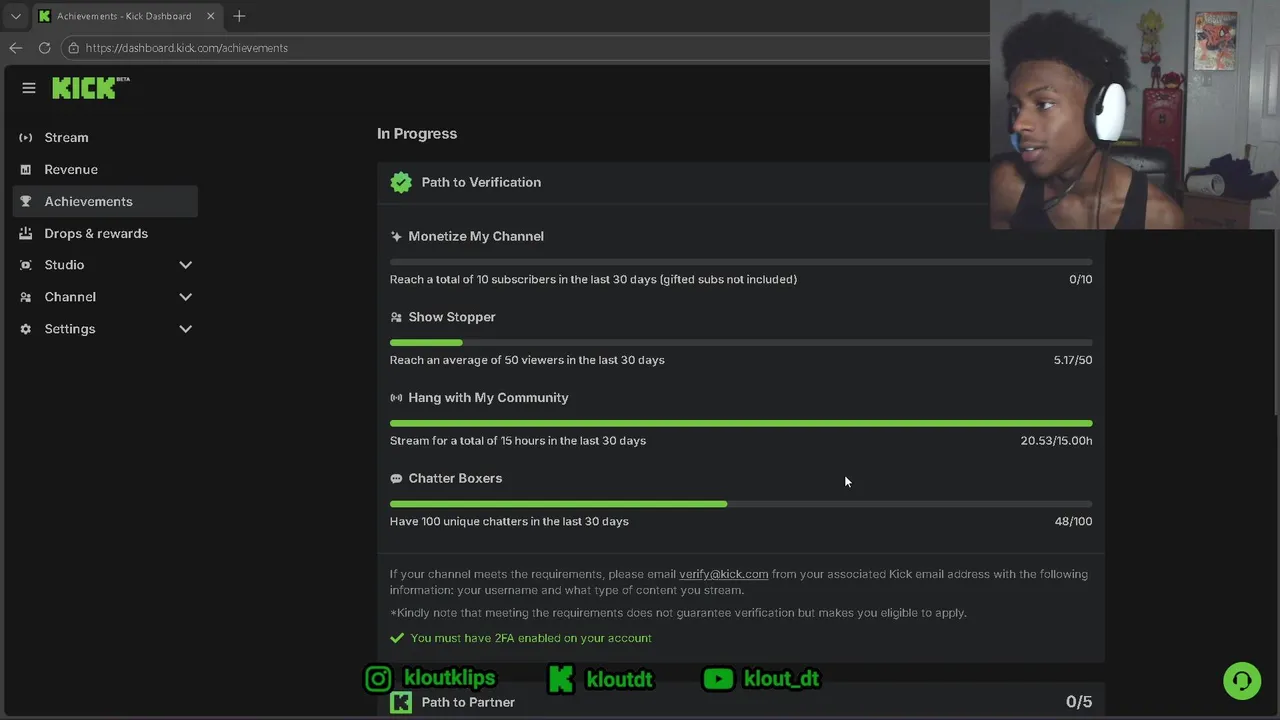Expand the Studio submenu chevron
Image resolution: width=1280 pixels, height=720 pixels.
(185, 265)
